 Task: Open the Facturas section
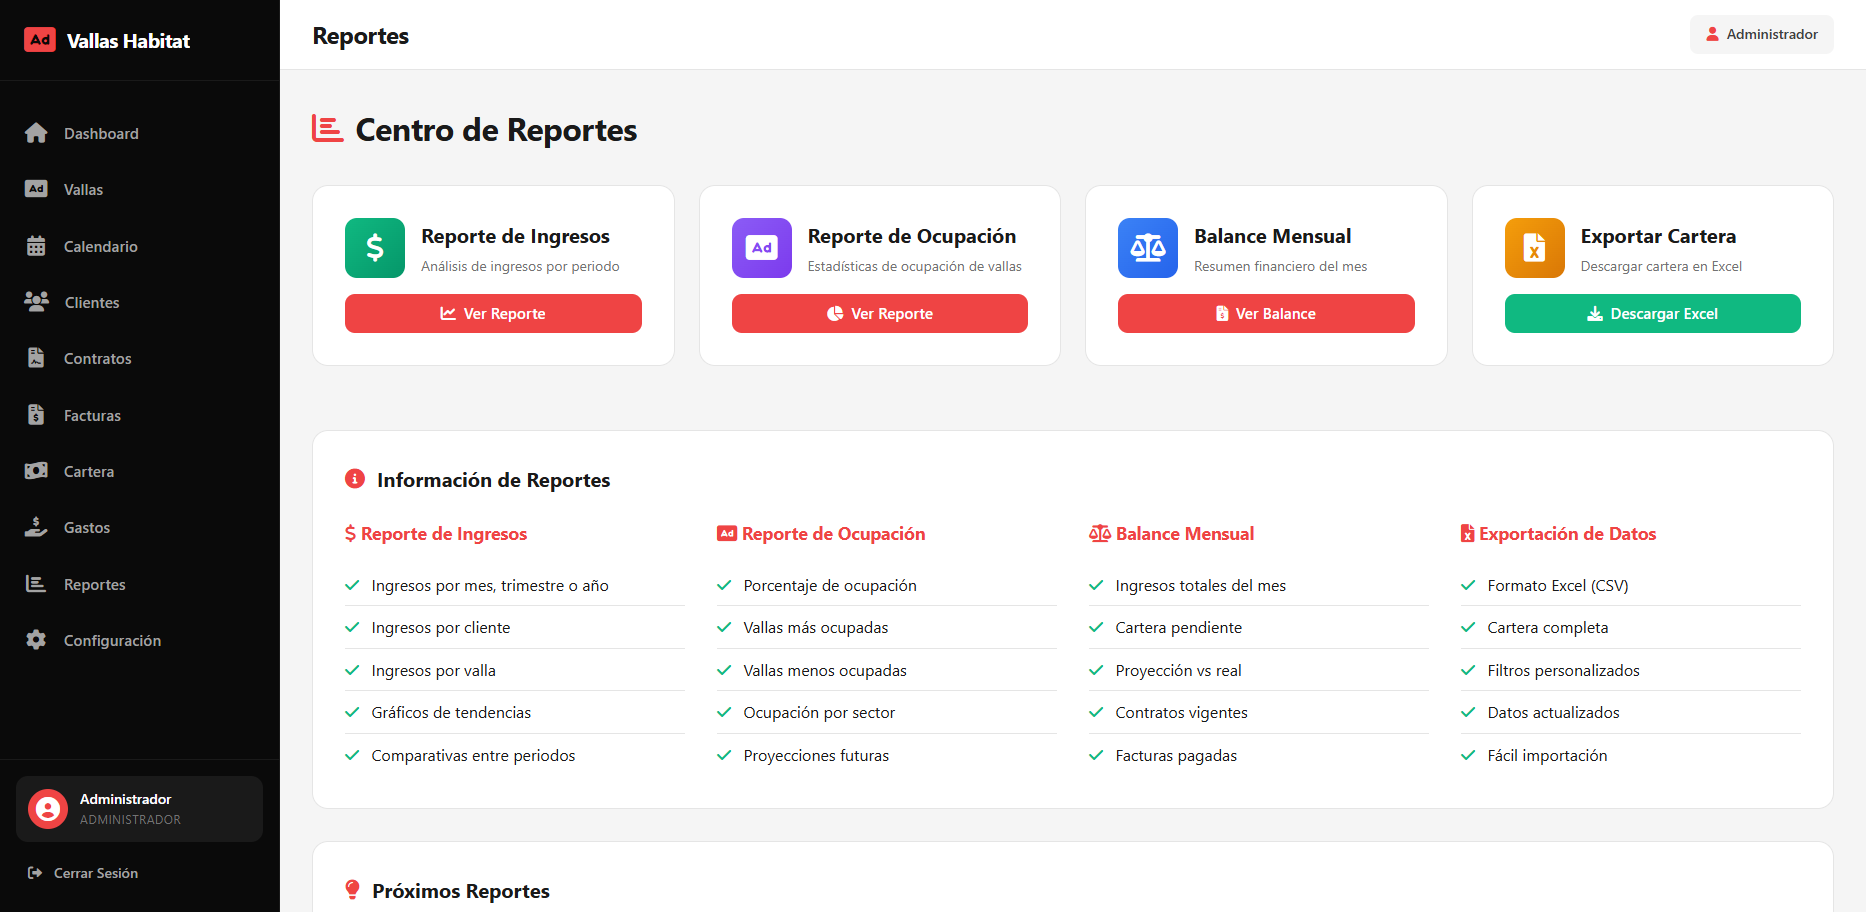[x=92, y=416]
